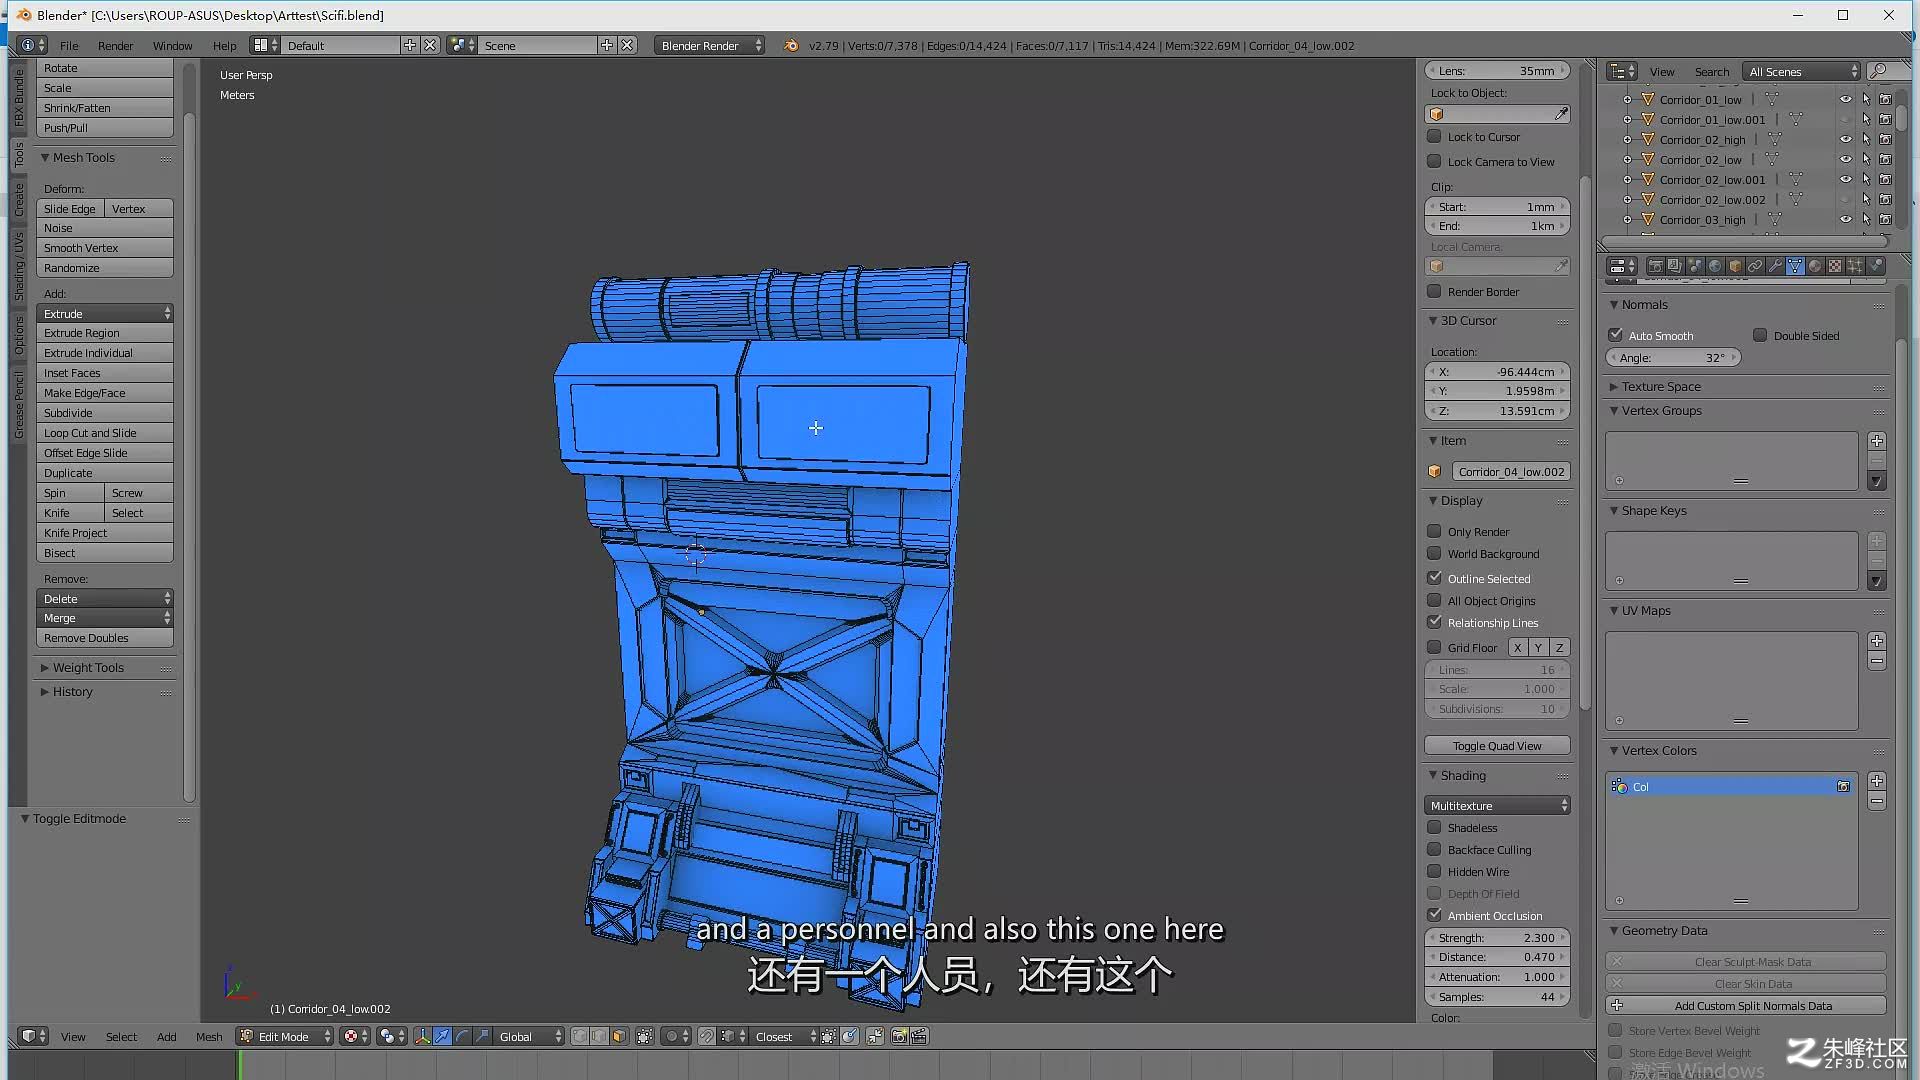Select the rotate manipulator arc icon
The image size is (1920, 1080).
[x=462, y=1037]
